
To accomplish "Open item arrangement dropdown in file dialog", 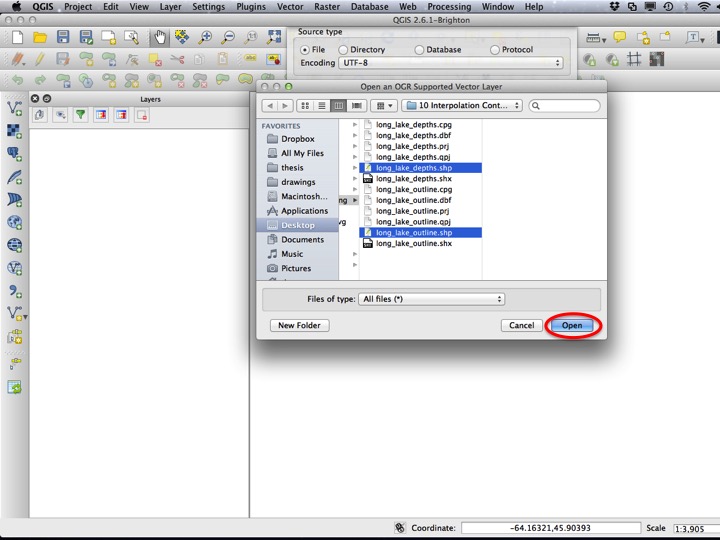I will pos(384,106).
